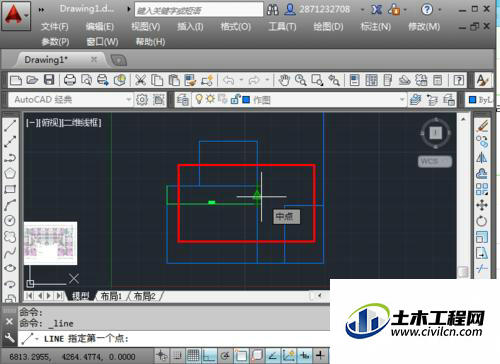
Task: Open the help options dropdown arrow
Action: [x=440, y=10]
